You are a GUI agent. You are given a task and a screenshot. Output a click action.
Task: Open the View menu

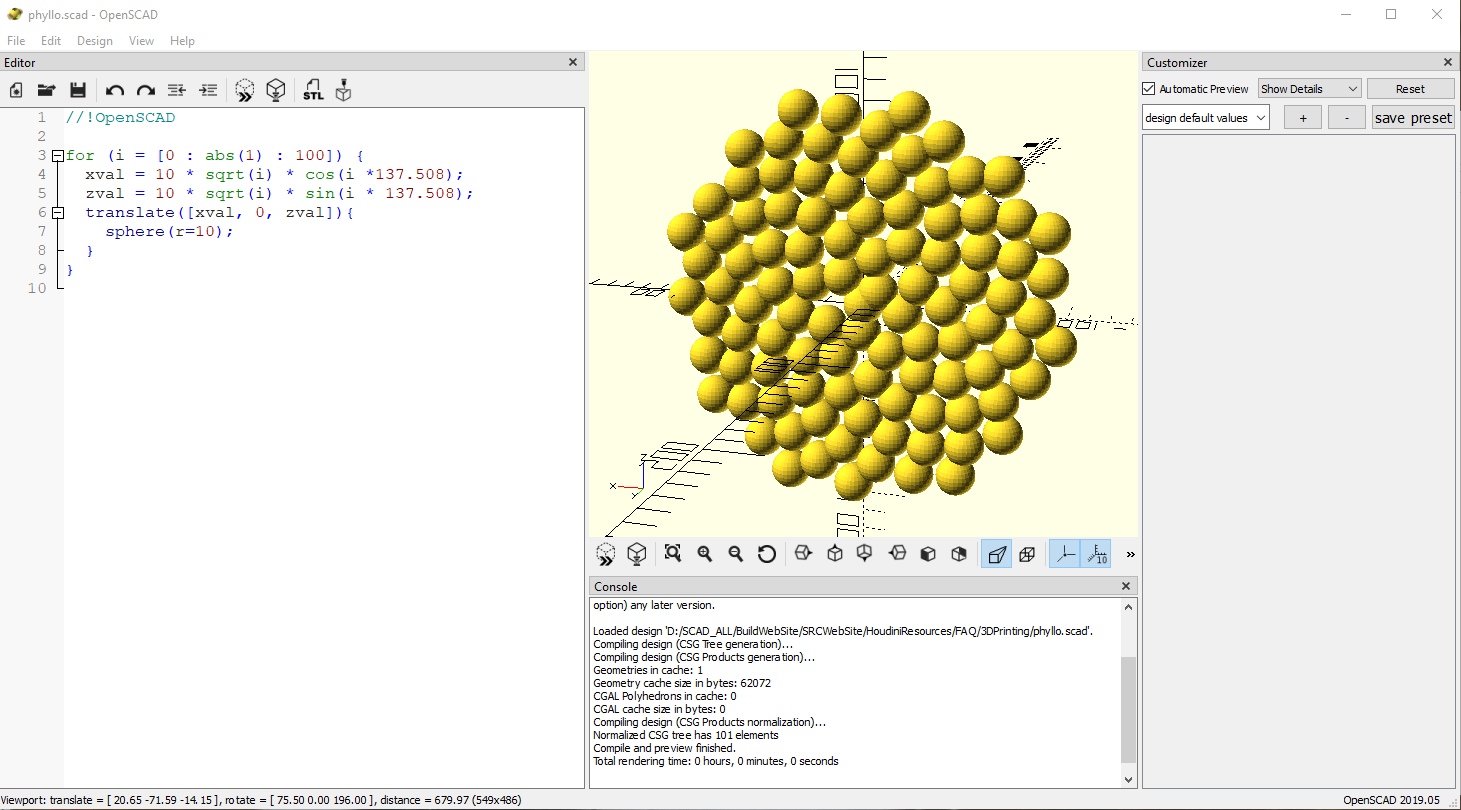pyautogui.click(x=141, y=41)
